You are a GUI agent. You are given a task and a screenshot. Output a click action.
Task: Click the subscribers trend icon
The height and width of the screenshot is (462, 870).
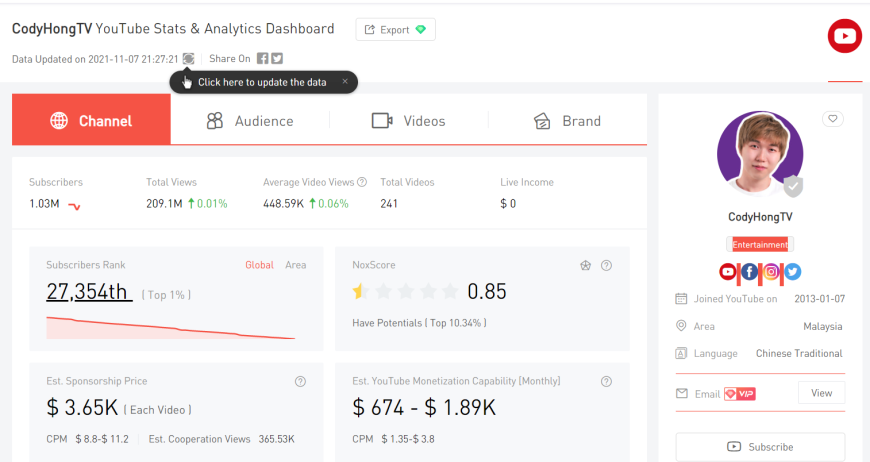click(x=74, y=206)
